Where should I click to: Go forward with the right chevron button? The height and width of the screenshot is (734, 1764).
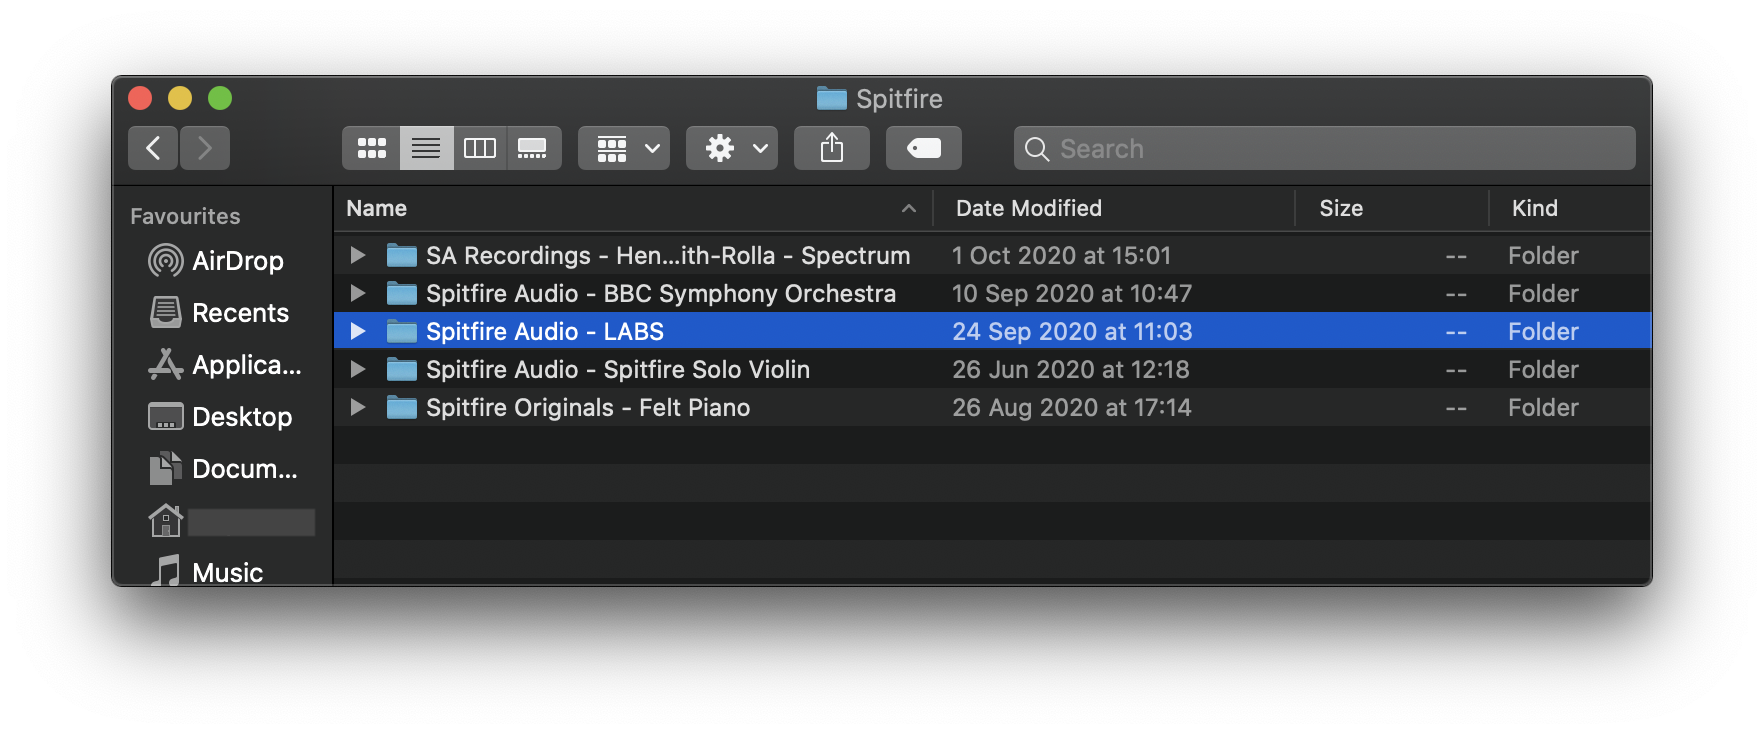(x=205, y=148)
